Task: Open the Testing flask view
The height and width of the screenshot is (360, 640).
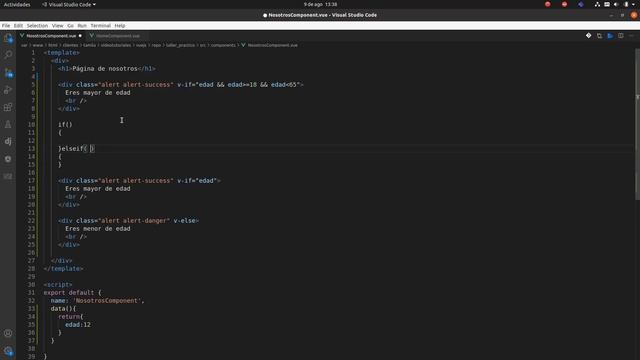Action: [8, 124]
